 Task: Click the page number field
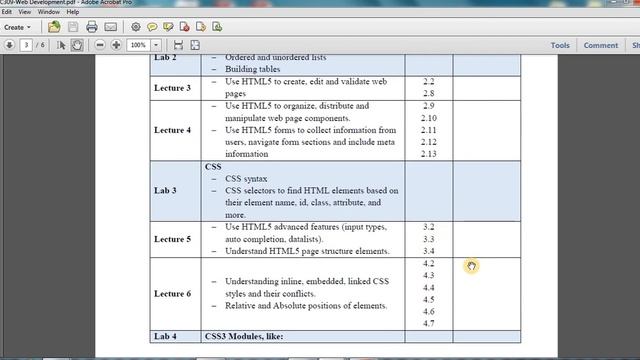tap(26, 45)
